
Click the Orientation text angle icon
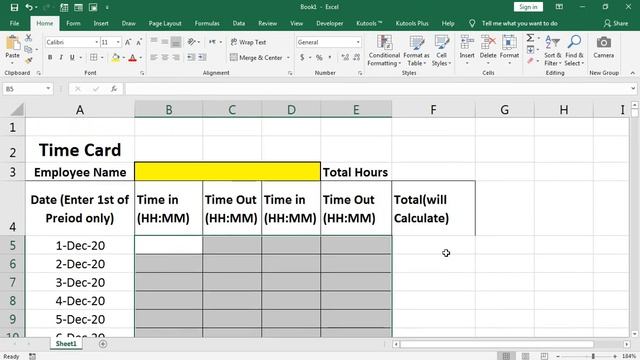191,42
